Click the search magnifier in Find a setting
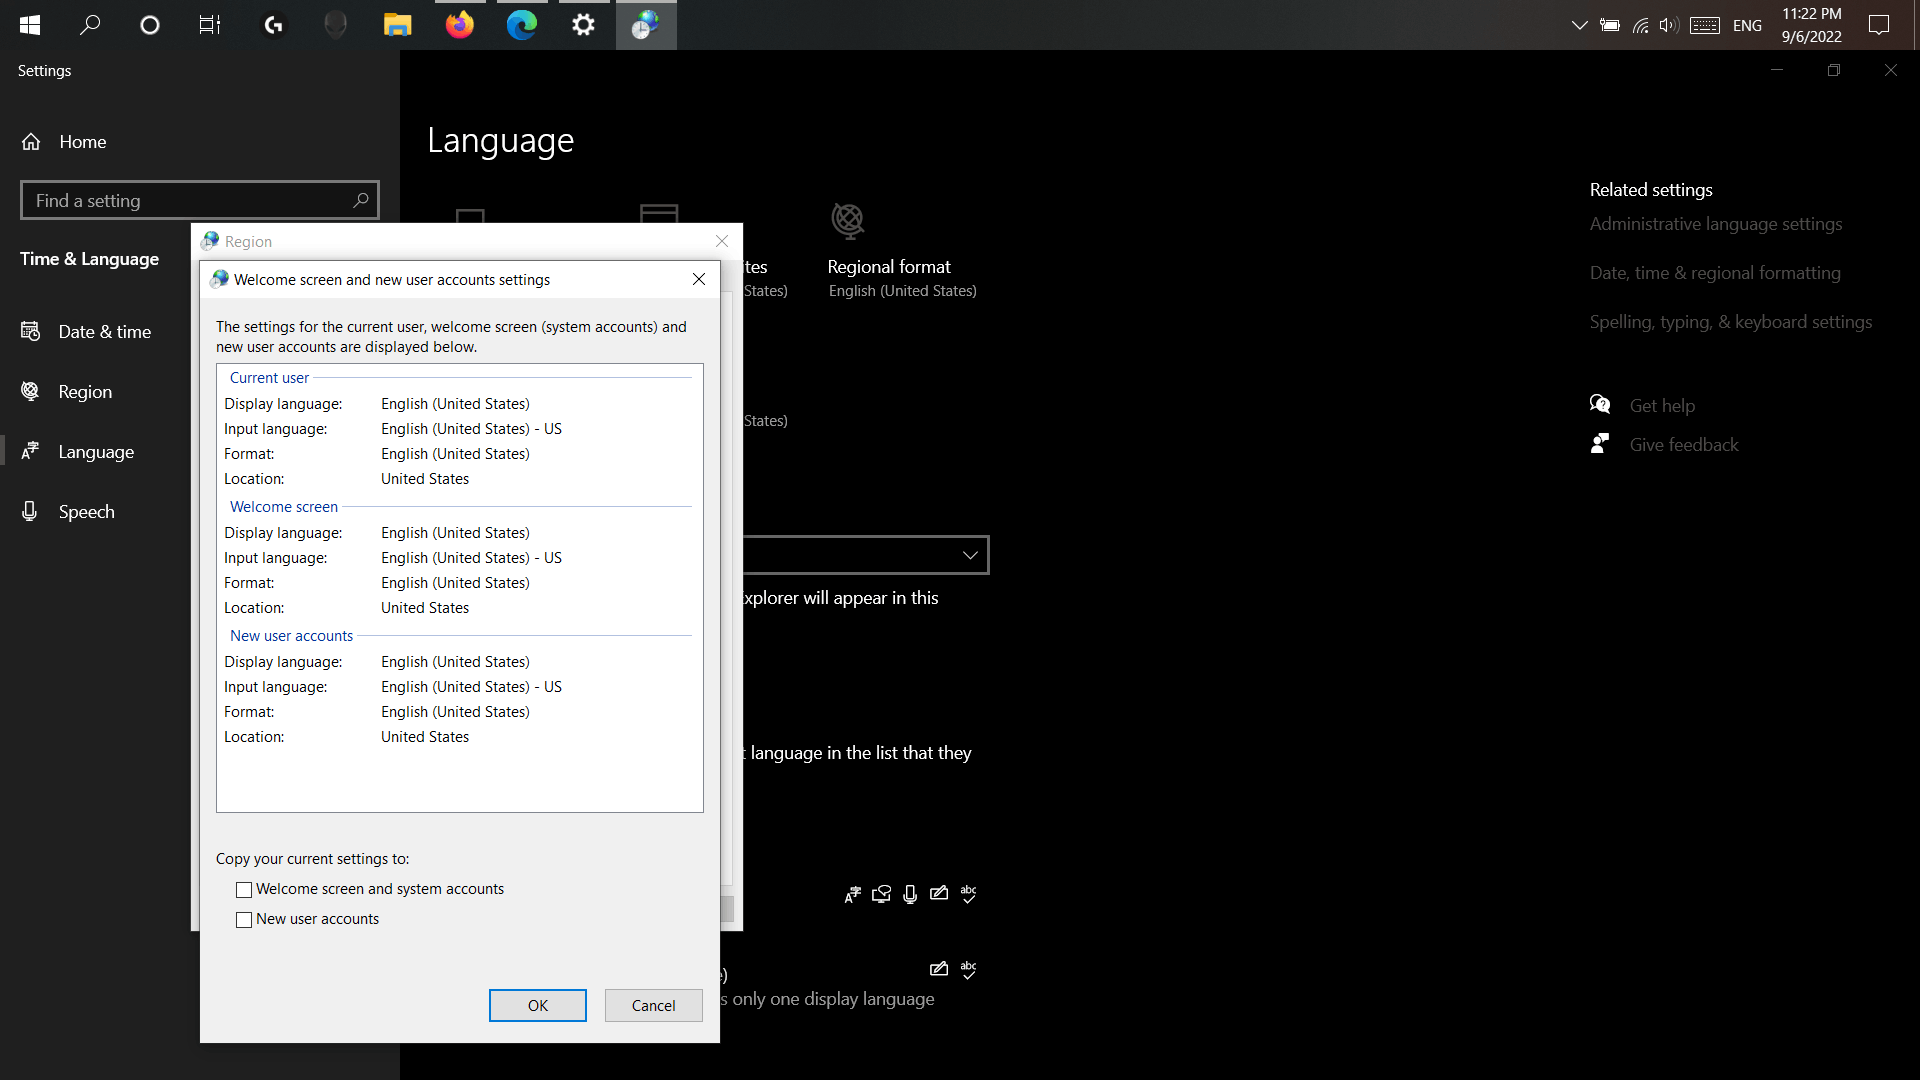The image size is (1920, 1080). pyautogui.click(x=361, y=200)
